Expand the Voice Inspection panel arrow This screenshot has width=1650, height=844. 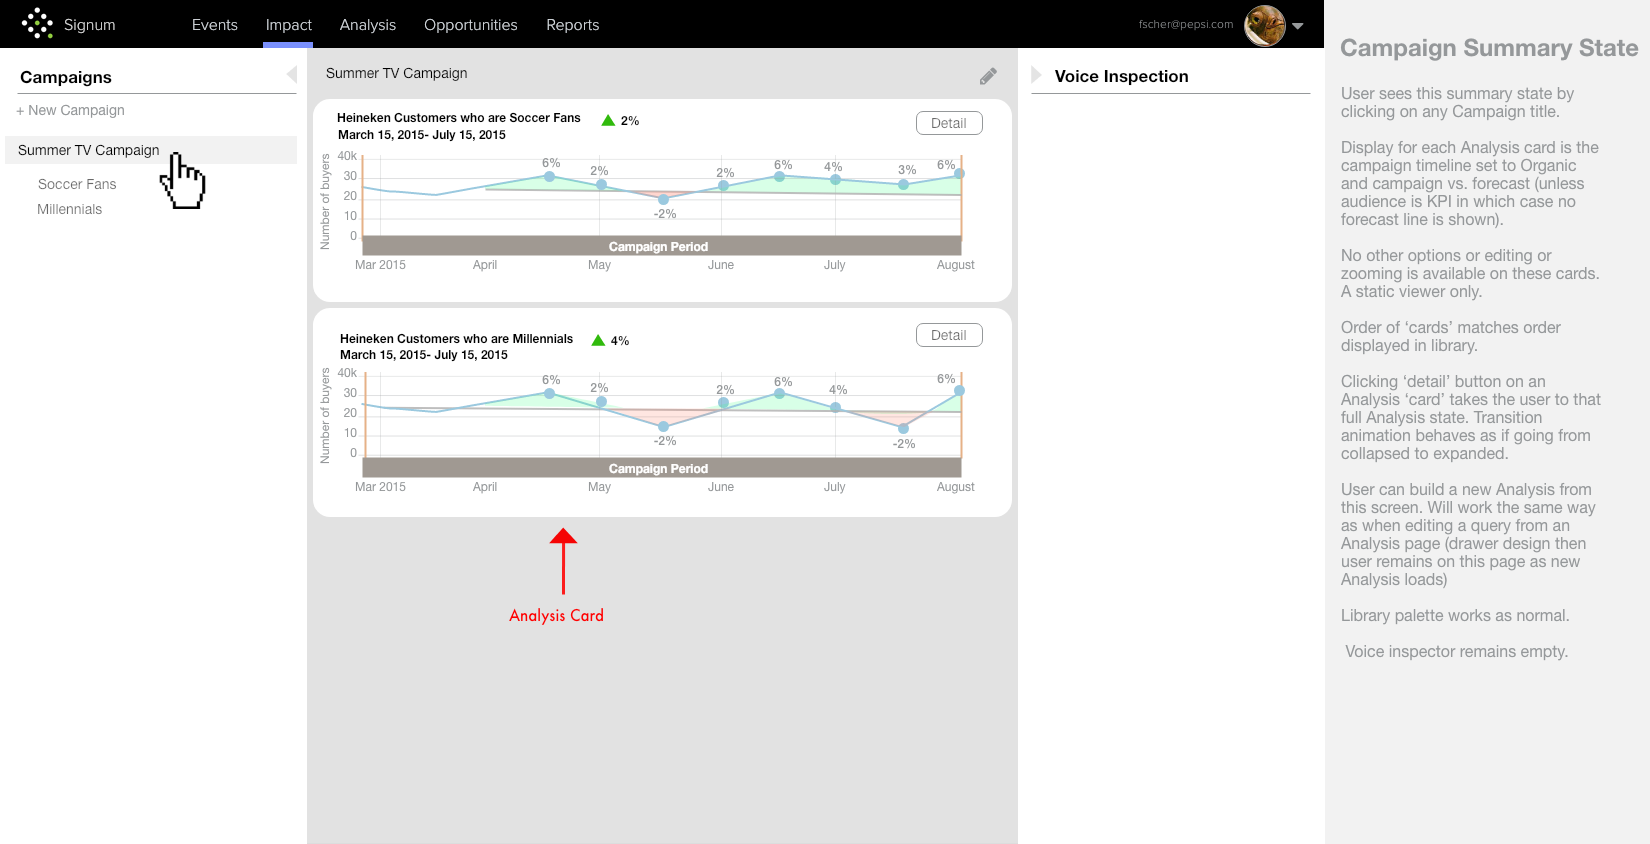click(x=1036, y=75)
